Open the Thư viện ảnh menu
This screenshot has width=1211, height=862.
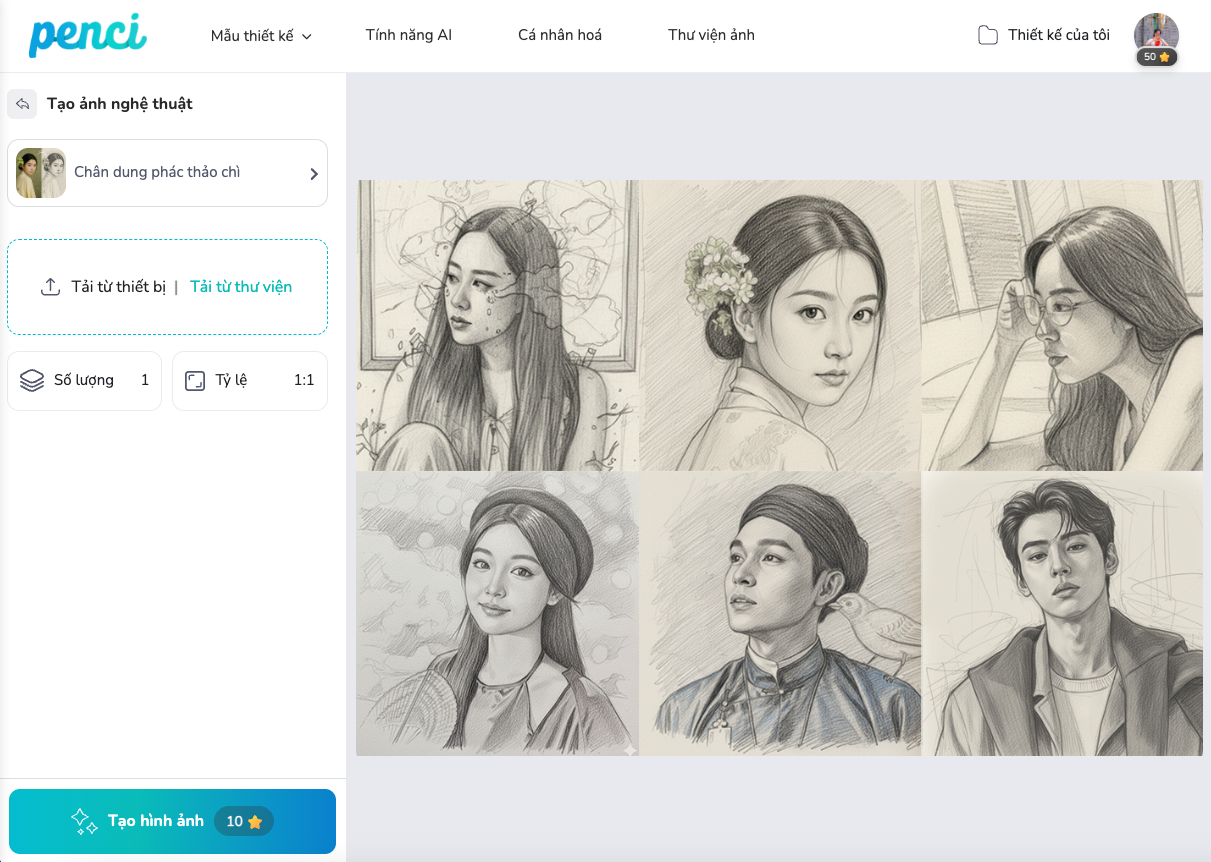pos(711,35)
